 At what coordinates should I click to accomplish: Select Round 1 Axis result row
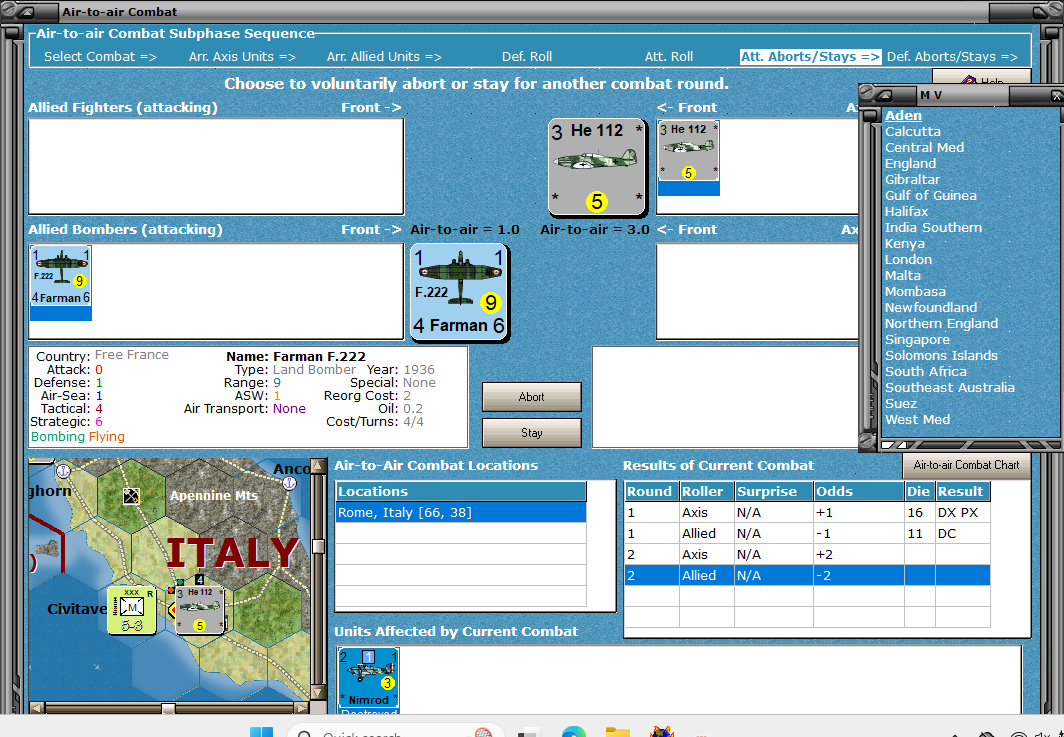coord(807,512)
